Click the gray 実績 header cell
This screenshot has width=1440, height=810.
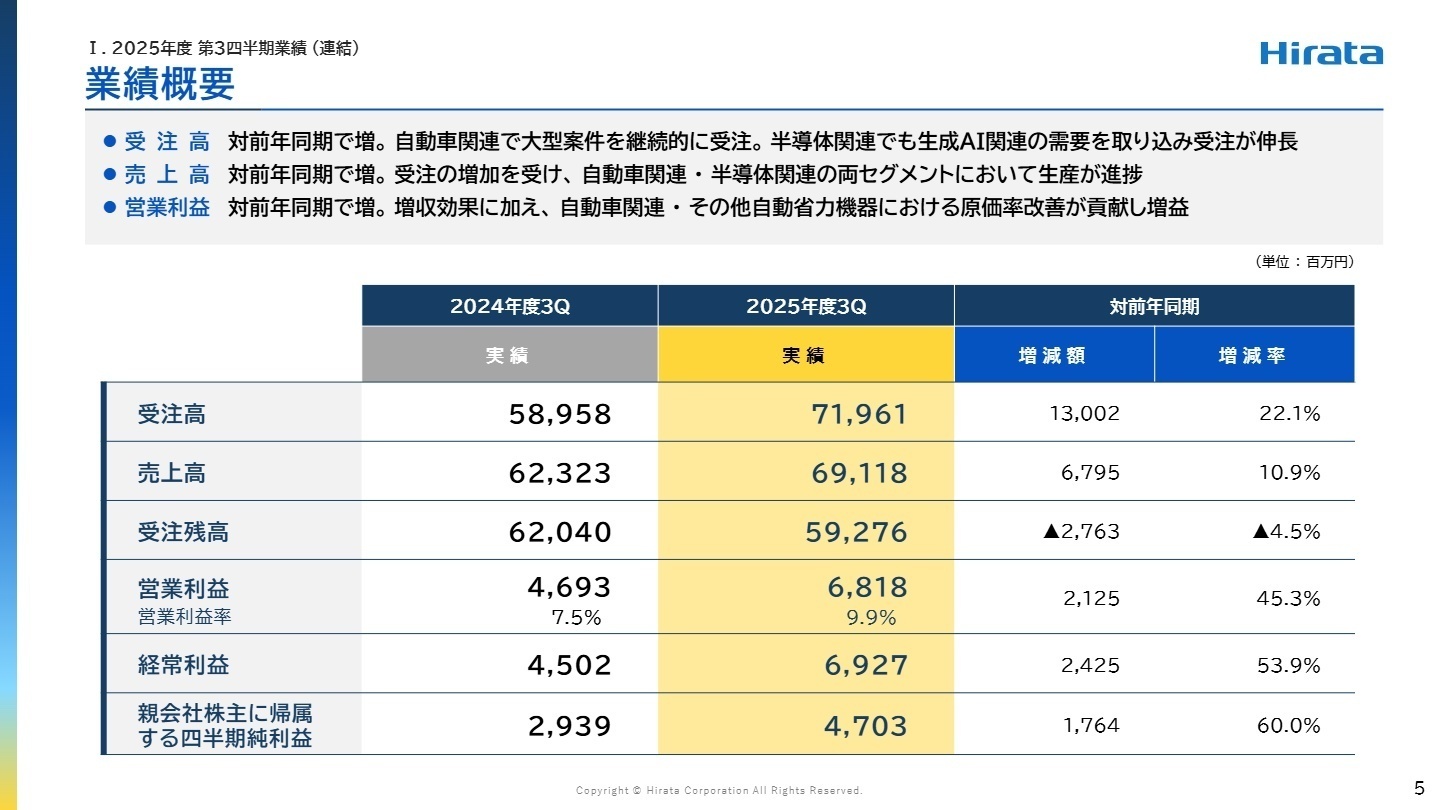508,354
